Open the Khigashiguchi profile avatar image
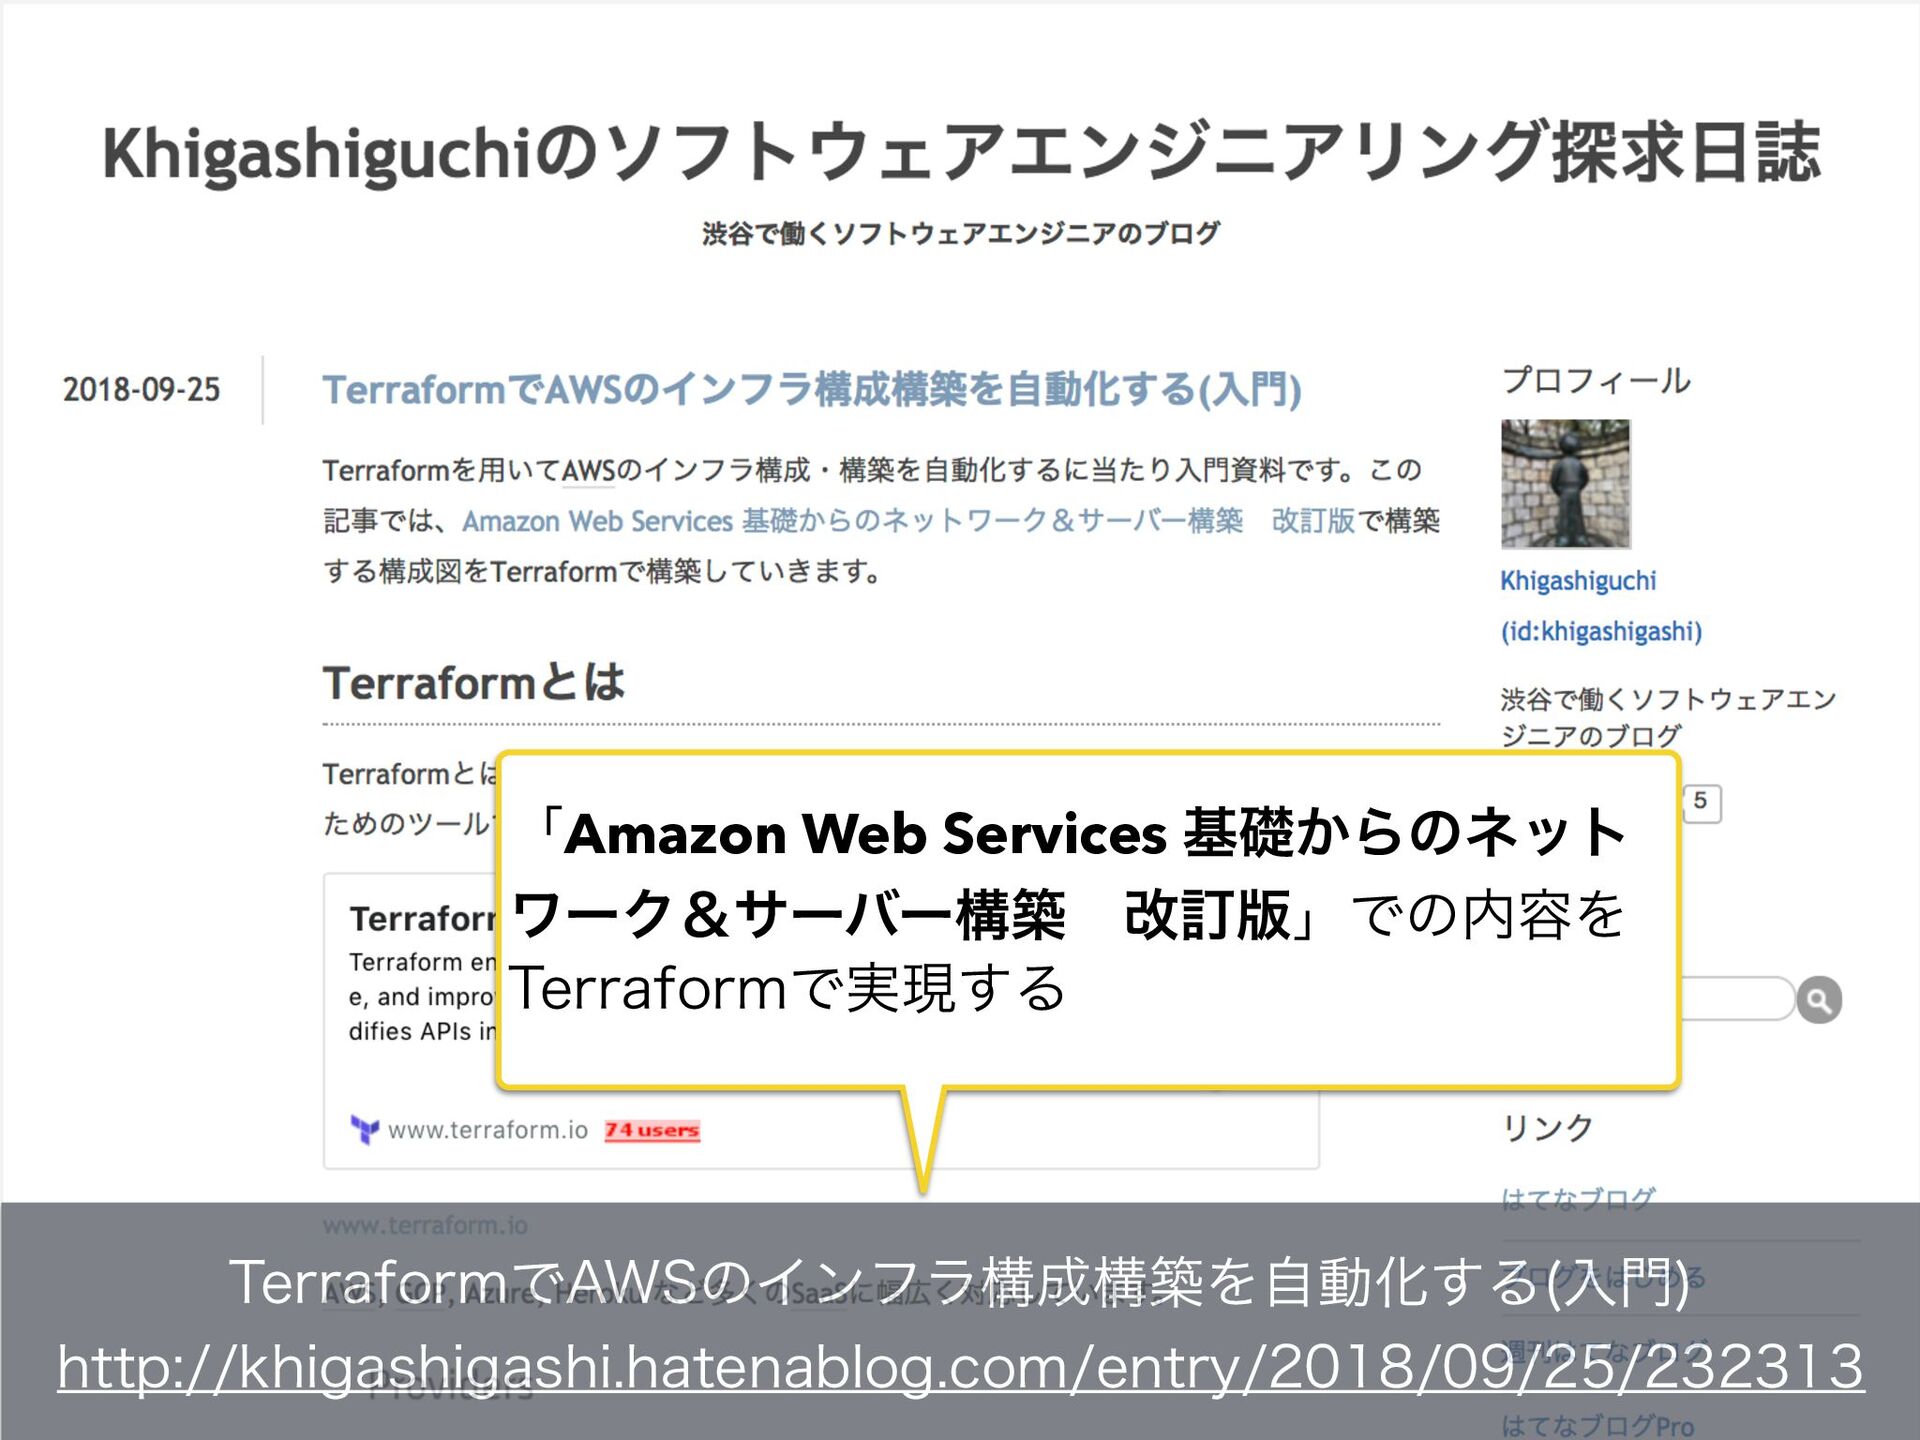 pyautogui.click(x=1565, y=484)
